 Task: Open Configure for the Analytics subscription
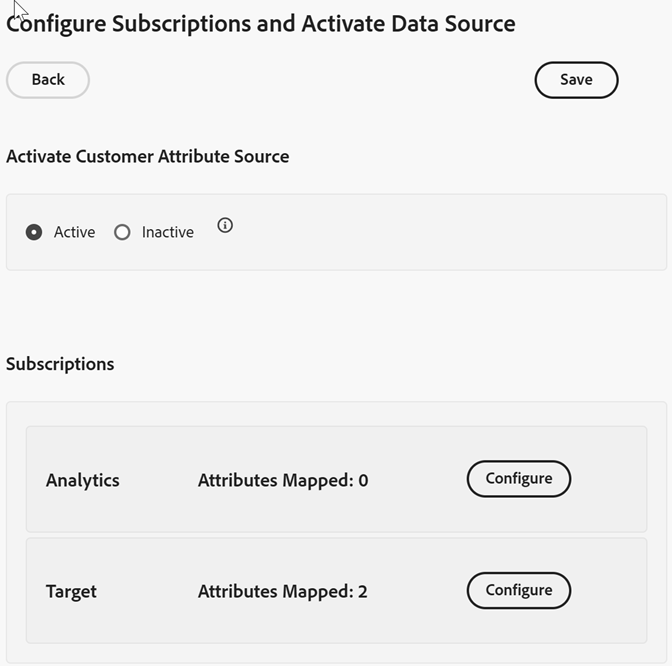coord(518,479)
